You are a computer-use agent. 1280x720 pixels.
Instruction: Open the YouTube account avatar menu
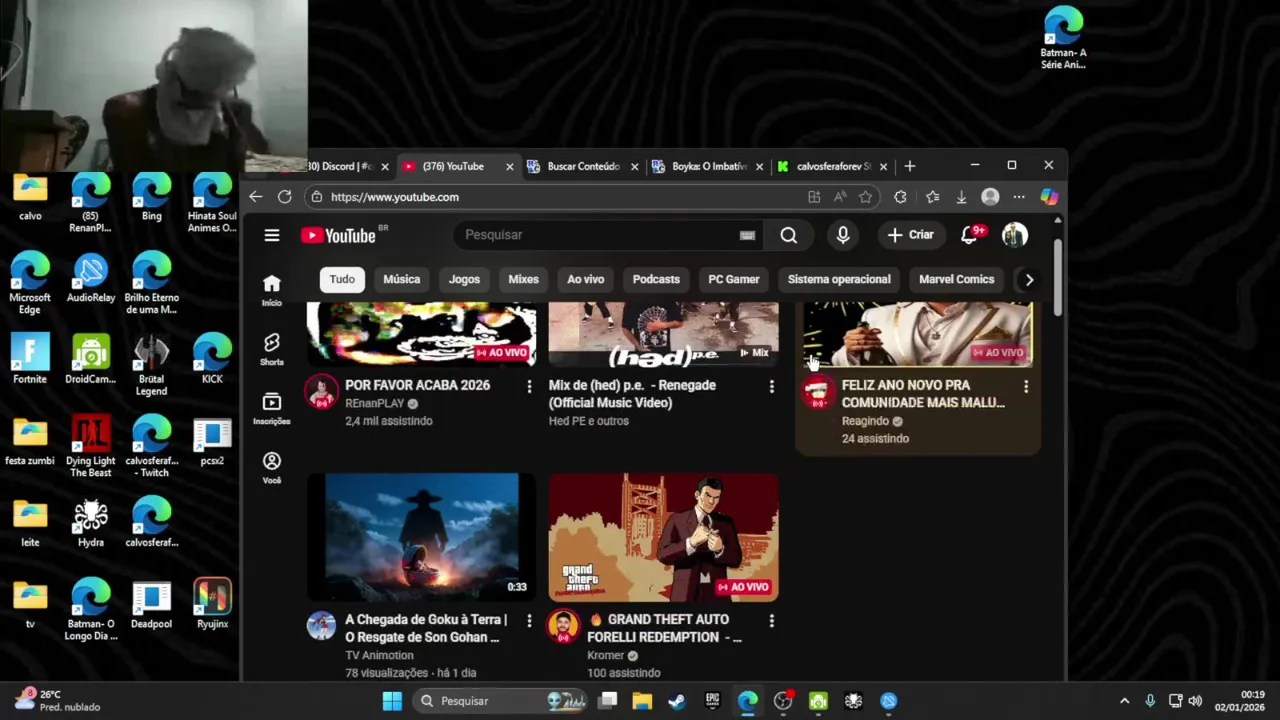1015,235
